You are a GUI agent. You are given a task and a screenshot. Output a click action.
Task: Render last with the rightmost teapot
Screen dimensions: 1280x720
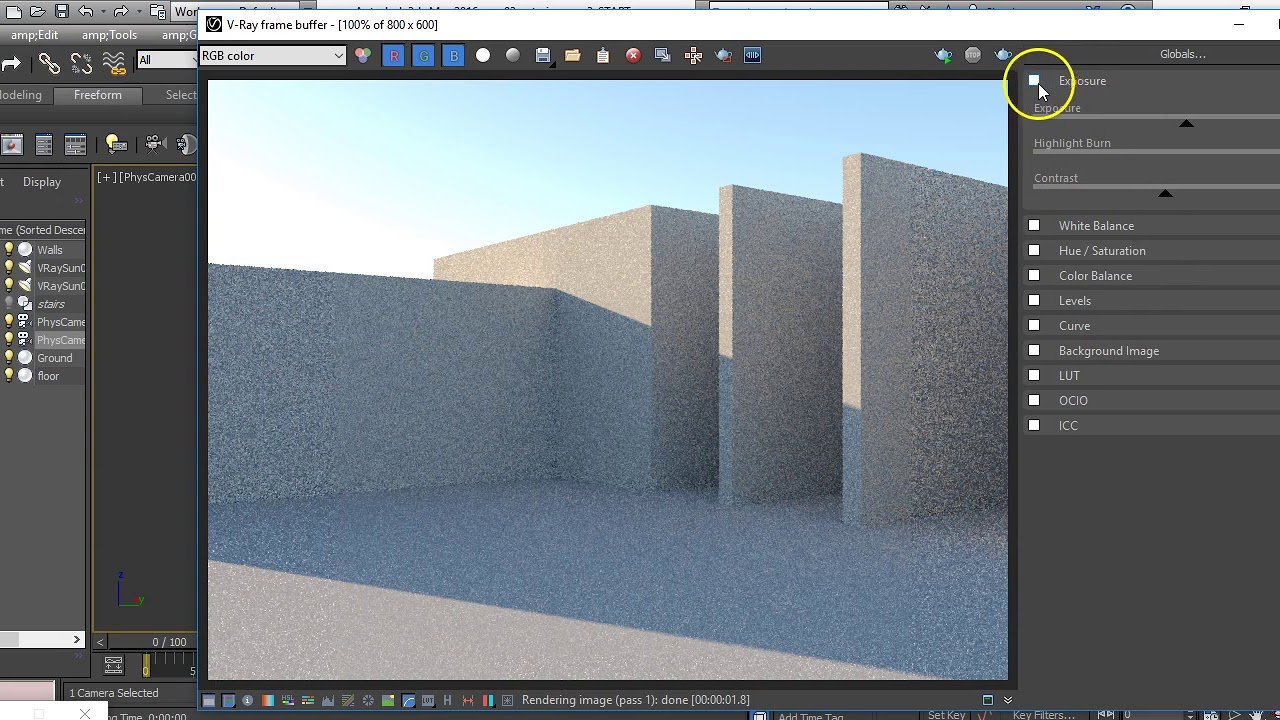point(1003,56)
